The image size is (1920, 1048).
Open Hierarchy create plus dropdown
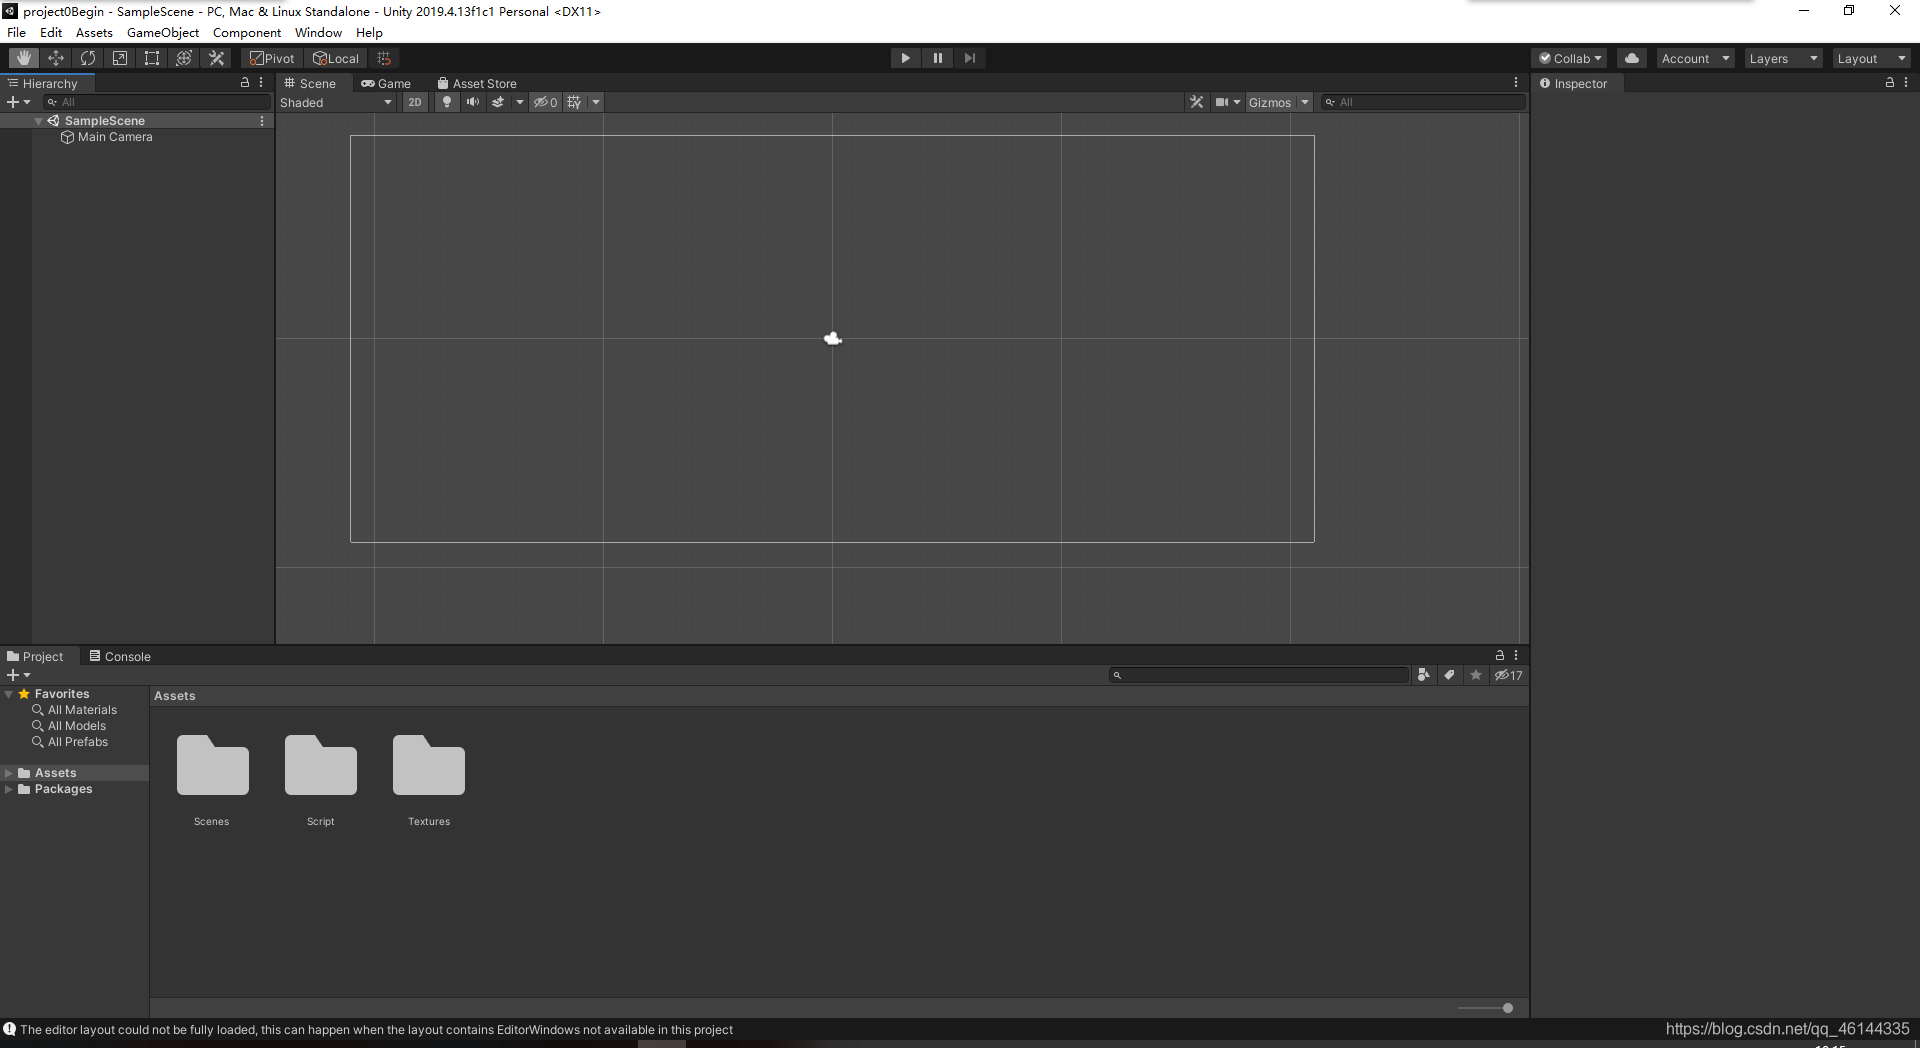[19, 102]
